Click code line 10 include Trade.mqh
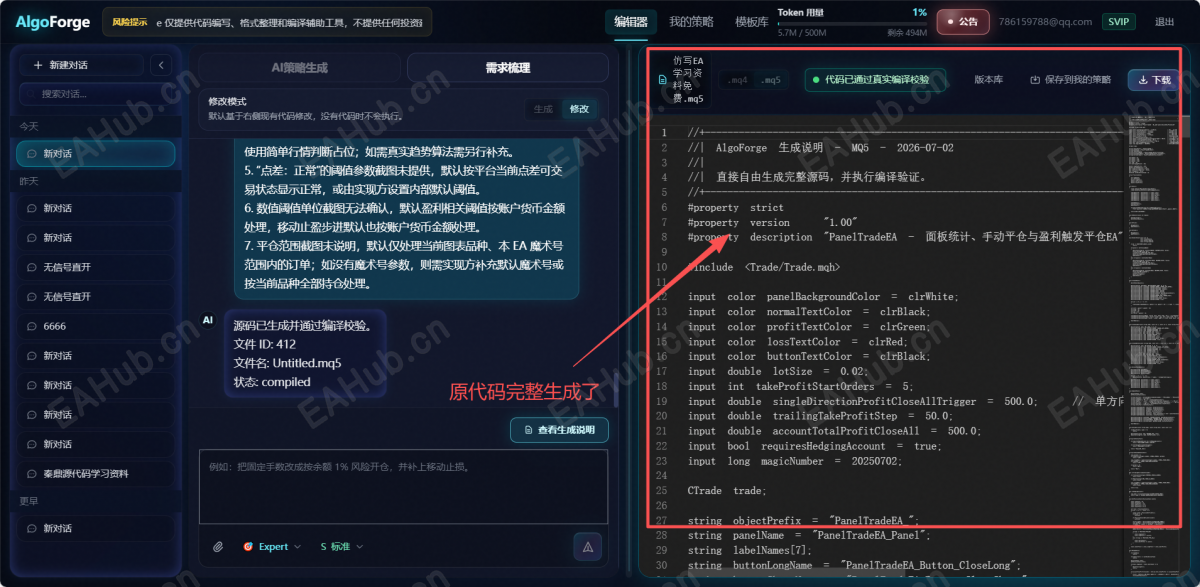This screenshot has height=587, width=1200. click(764, 267)
